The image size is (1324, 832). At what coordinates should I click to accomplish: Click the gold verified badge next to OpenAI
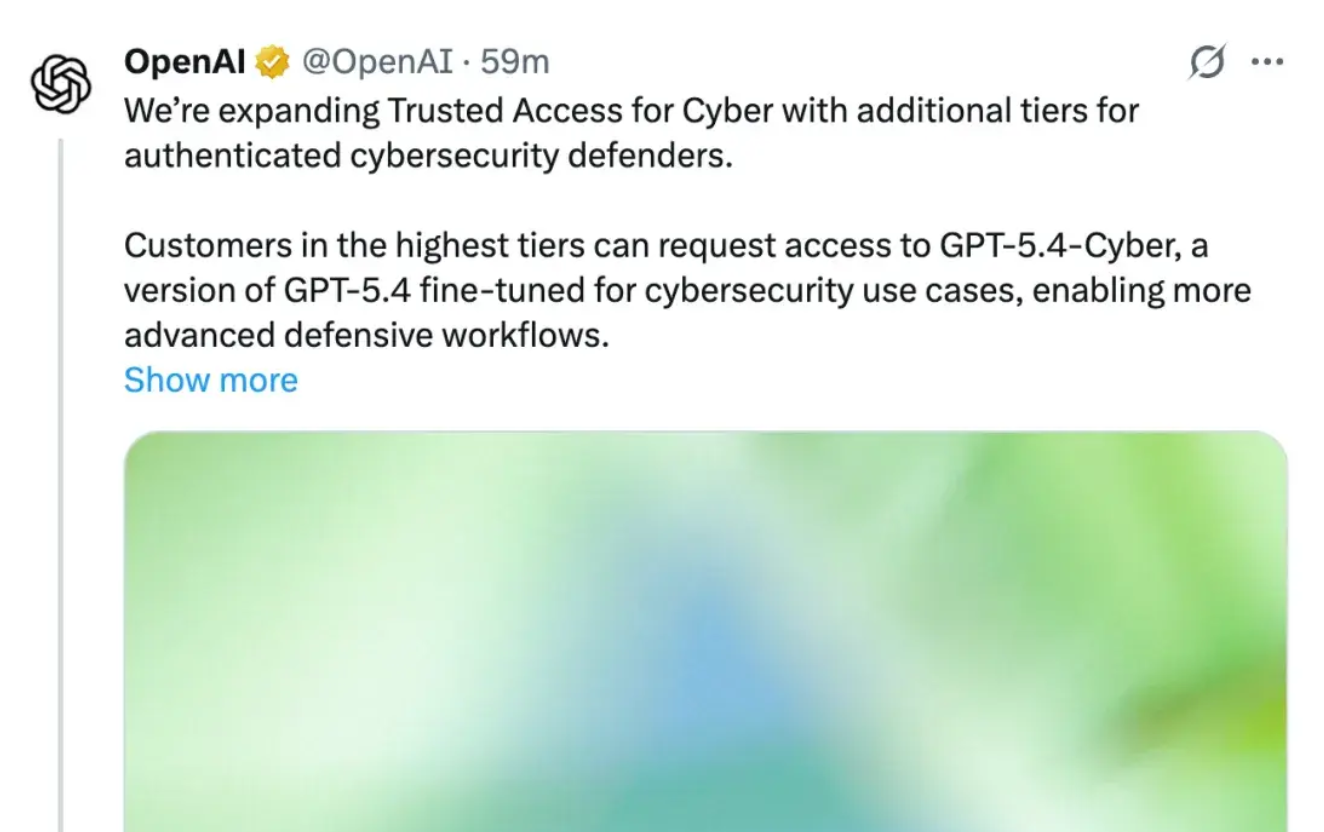(270, 60)
